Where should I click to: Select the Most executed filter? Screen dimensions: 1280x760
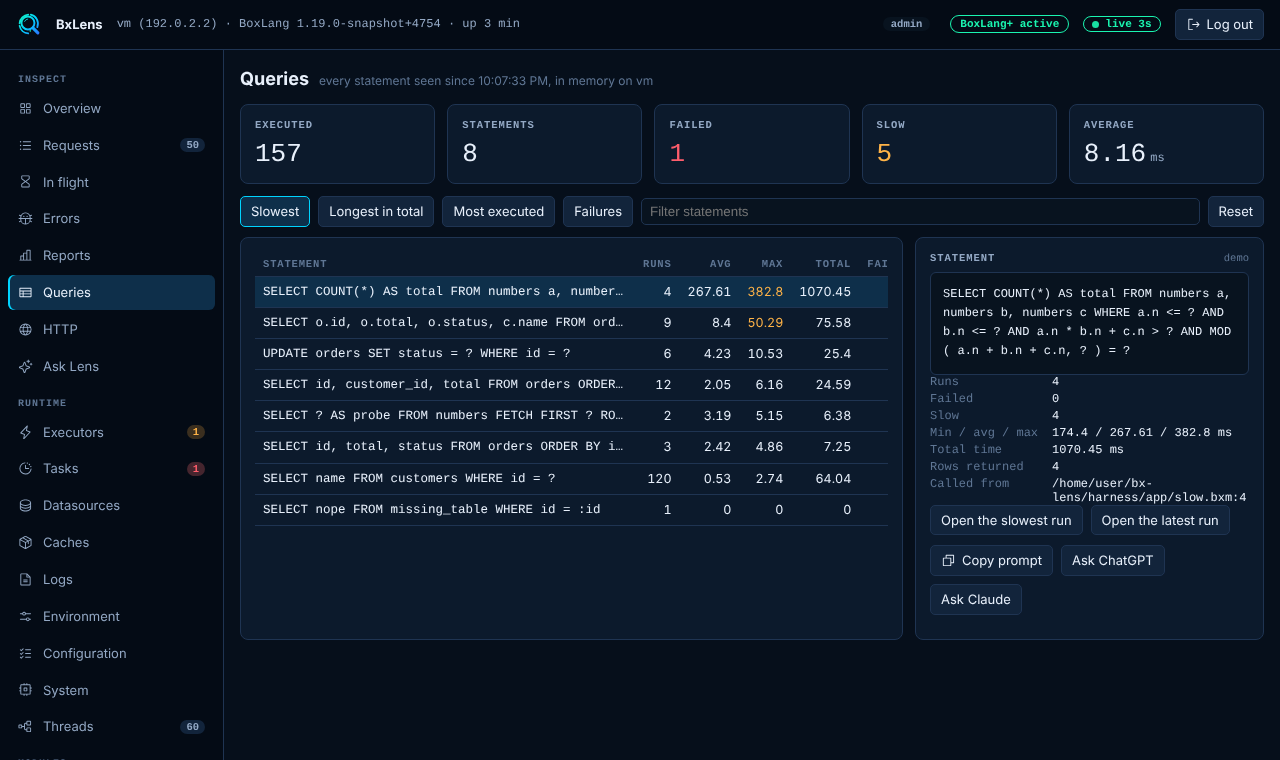click(499, 211)
